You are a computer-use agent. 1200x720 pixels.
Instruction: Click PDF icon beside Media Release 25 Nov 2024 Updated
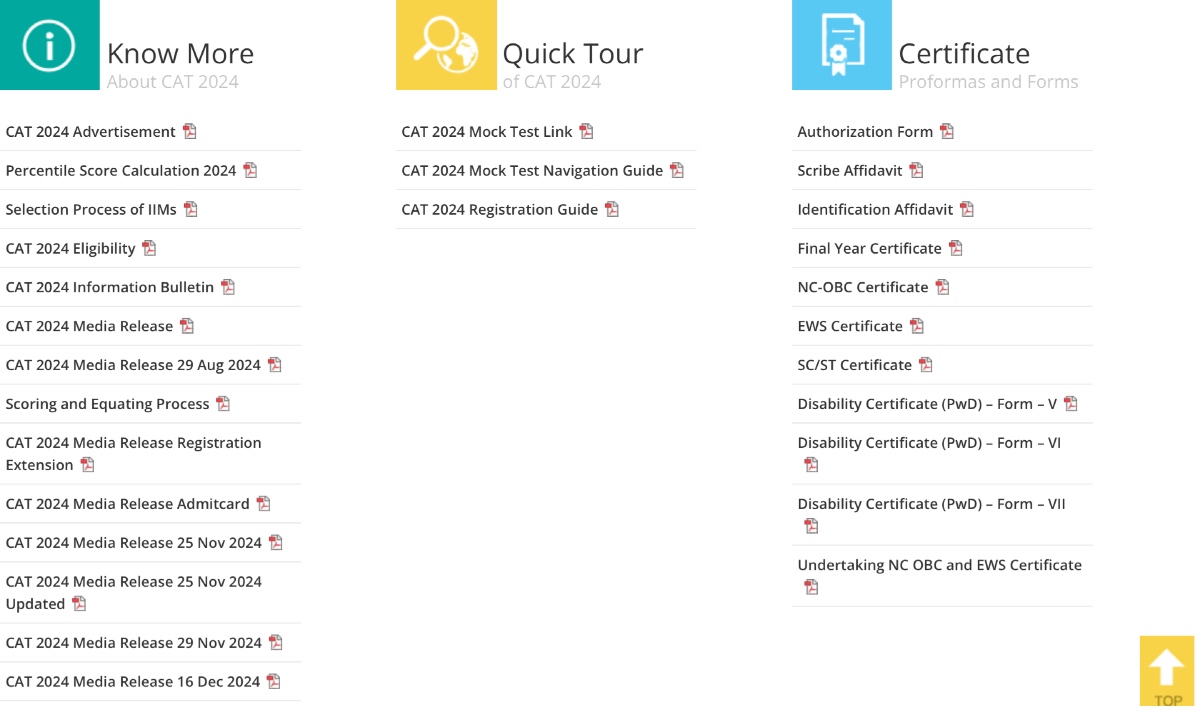[79, 604]
